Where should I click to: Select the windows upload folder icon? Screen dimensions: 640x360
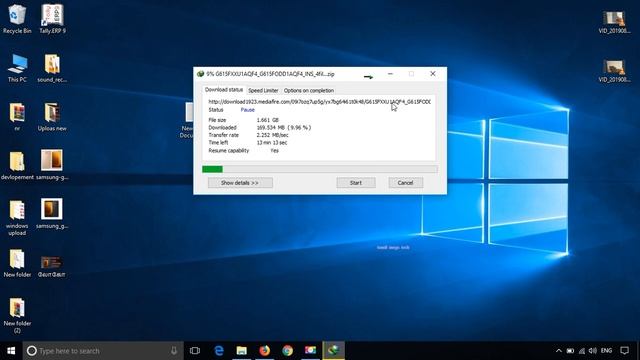pos(17,217)
